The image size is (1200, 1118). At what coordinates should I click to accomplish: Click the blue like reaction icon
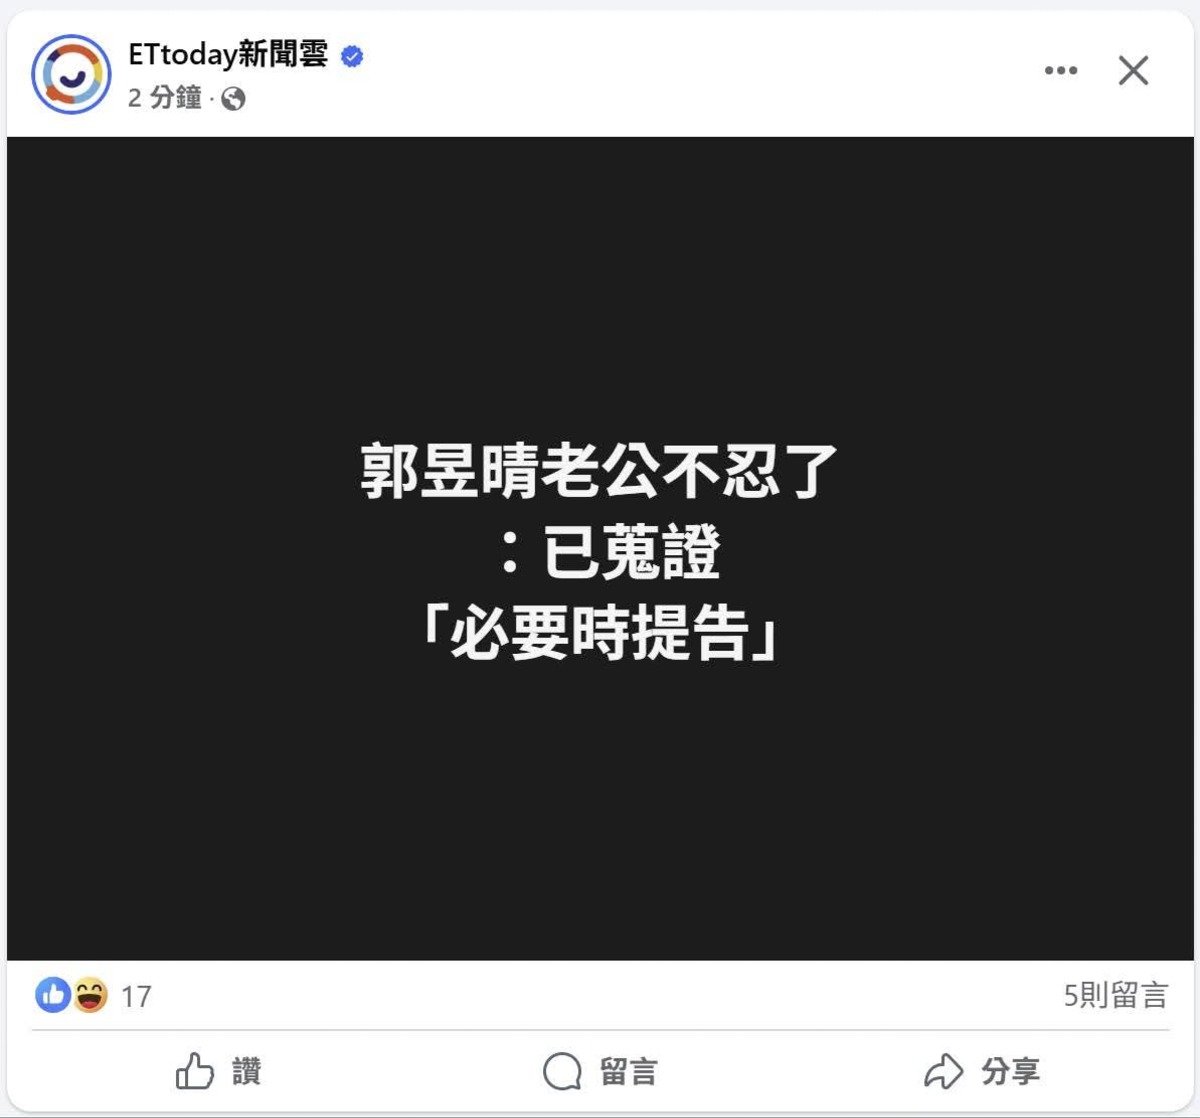point(53,995)
